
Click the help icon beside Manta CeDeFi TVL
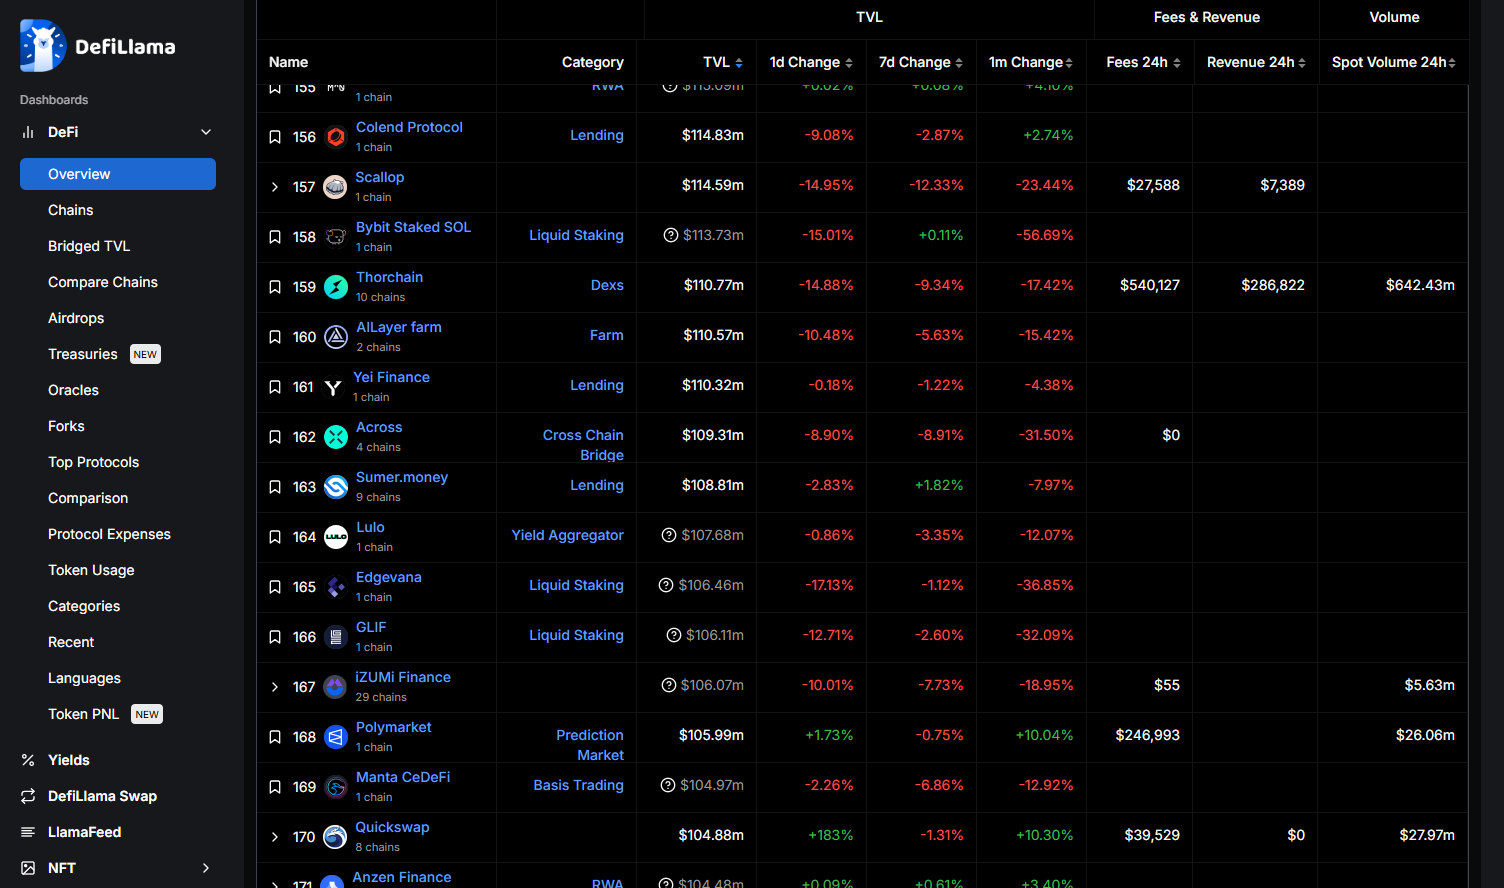(x=668, y=785)
